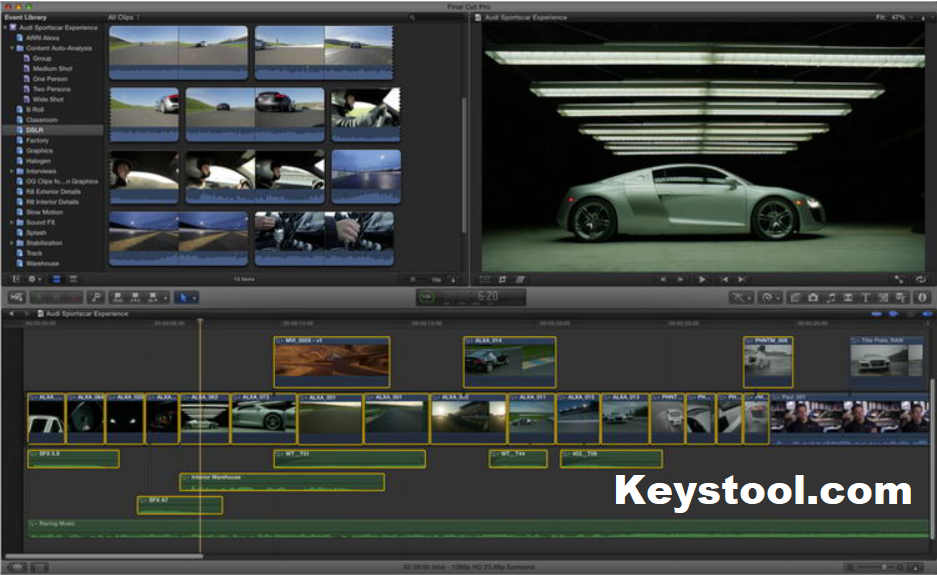Select the Interior Warehouse audio clip

click(282, 482)
